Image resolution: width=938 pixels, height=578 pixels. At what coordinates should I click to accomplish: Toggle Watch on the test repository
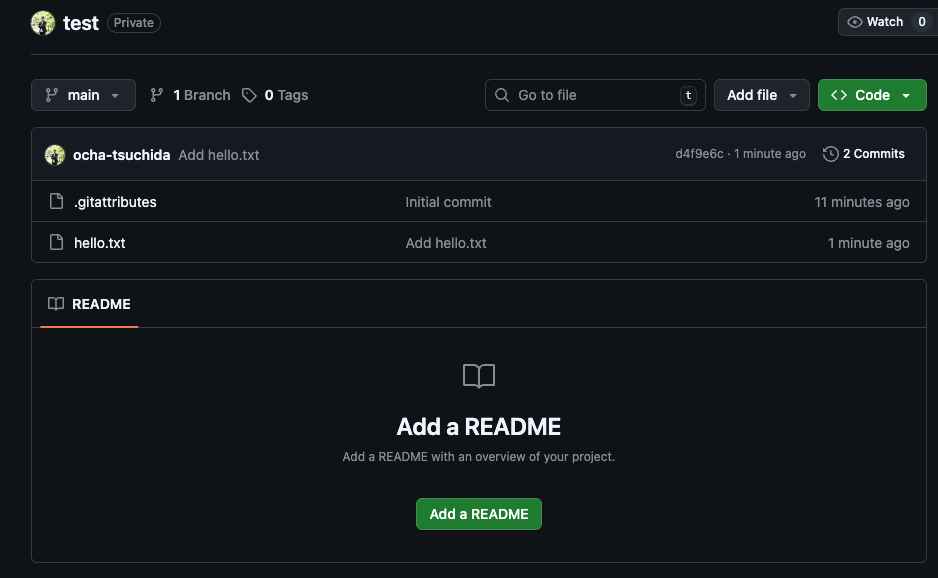coord(874,22)
